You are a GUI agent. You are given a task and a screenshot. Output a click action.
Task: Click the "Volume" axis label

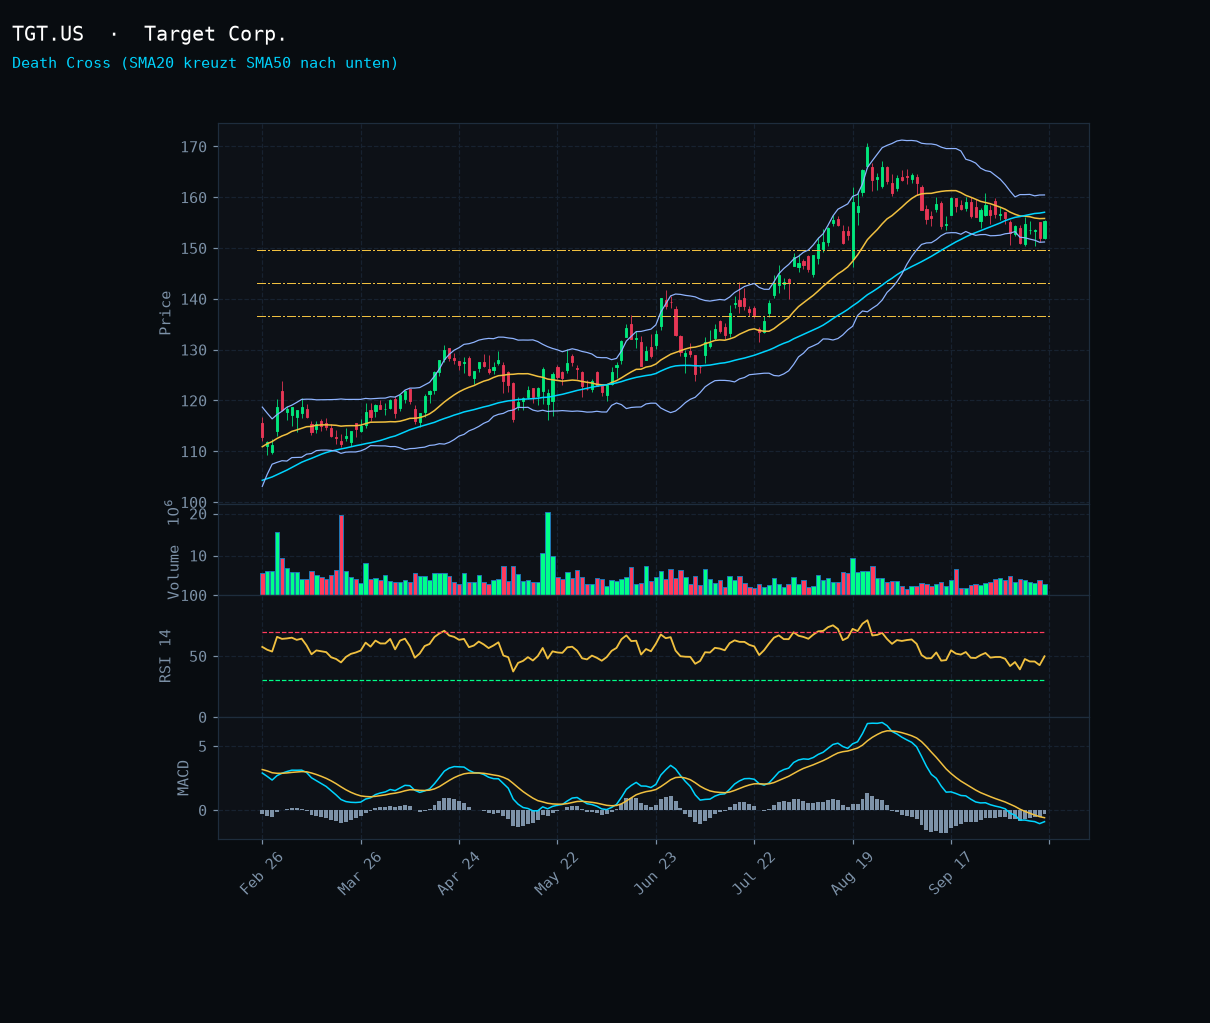point(174,572)
